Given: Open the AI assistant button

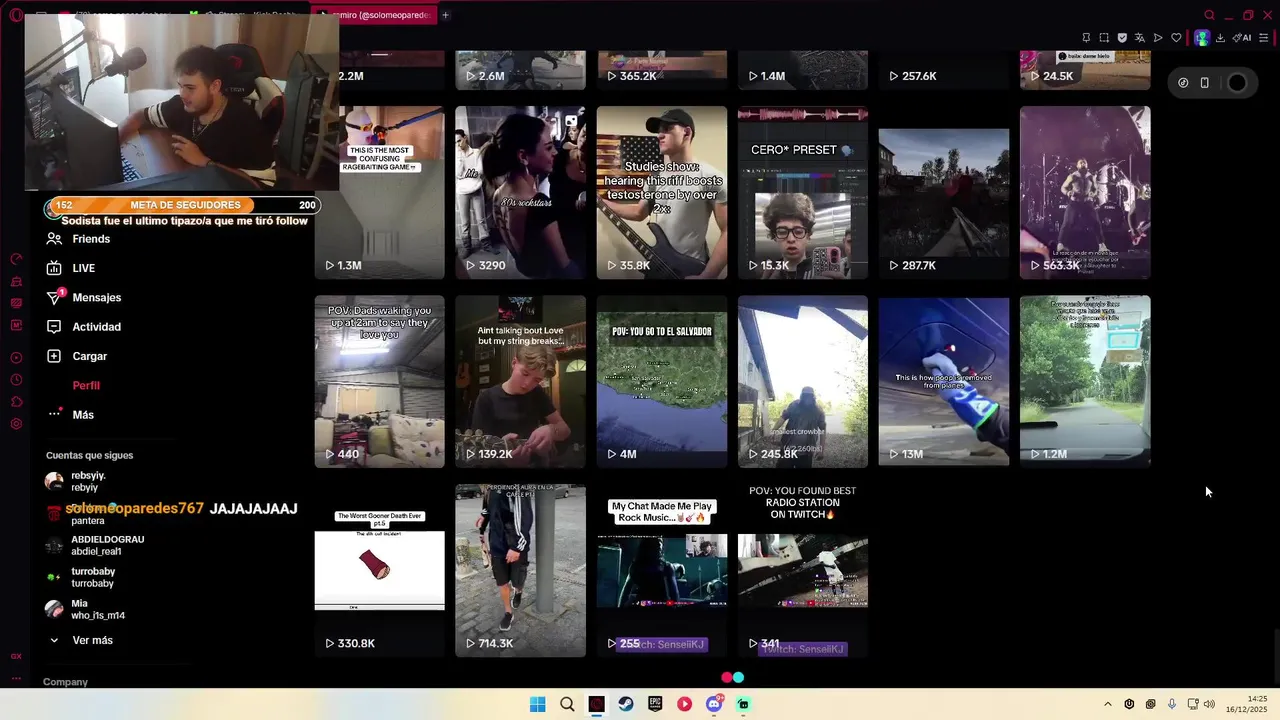Looking at the screenshot, I should click(x=1242, y=38).
